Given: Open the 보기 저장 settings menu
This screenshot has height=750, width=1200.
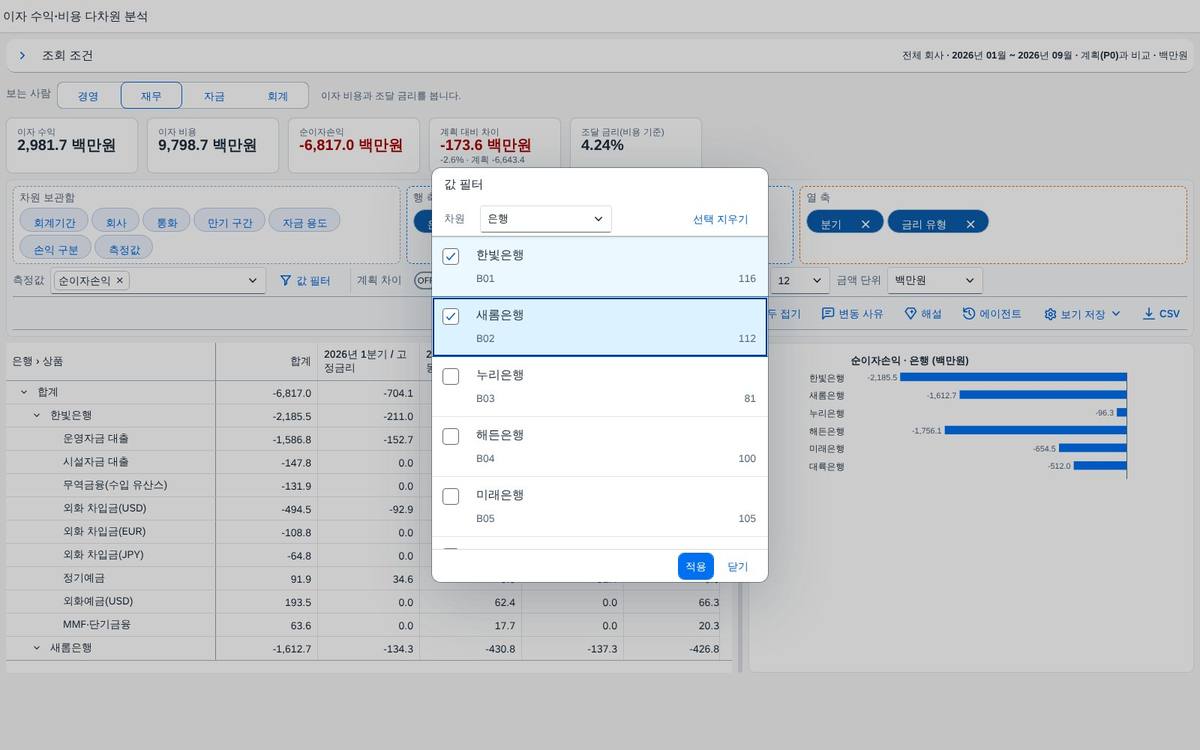Looking at the screenshot, I should pyautogui.click(x=1083, y=314).
